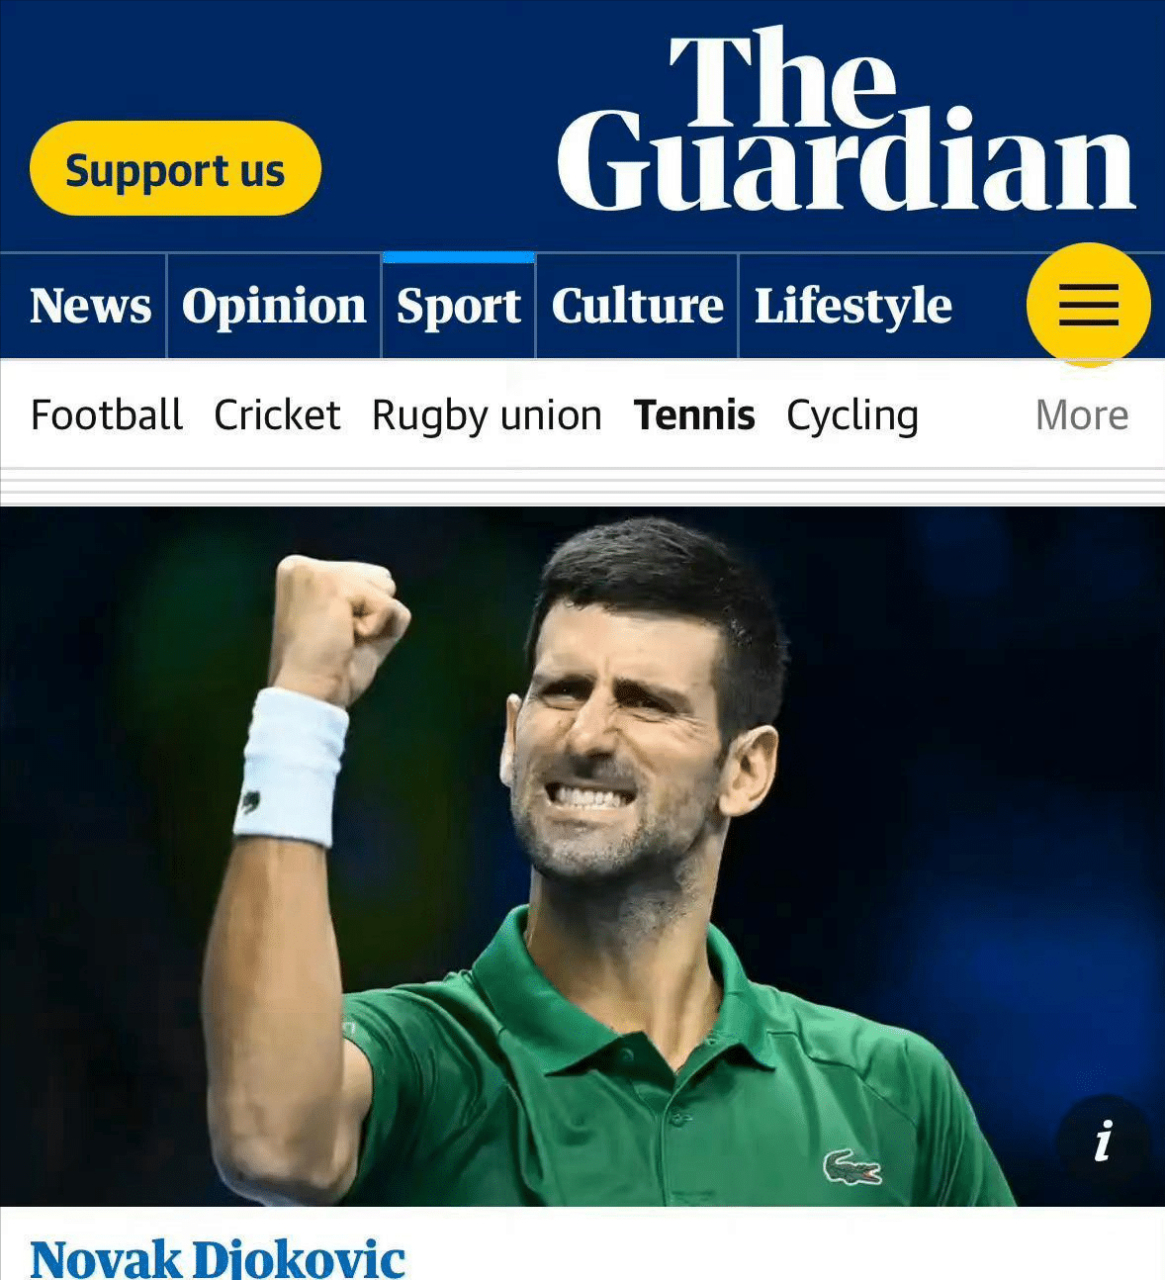The image size is (1165, 1280).
Task: Visit the Cricket subsection
Action: (277, 415)
